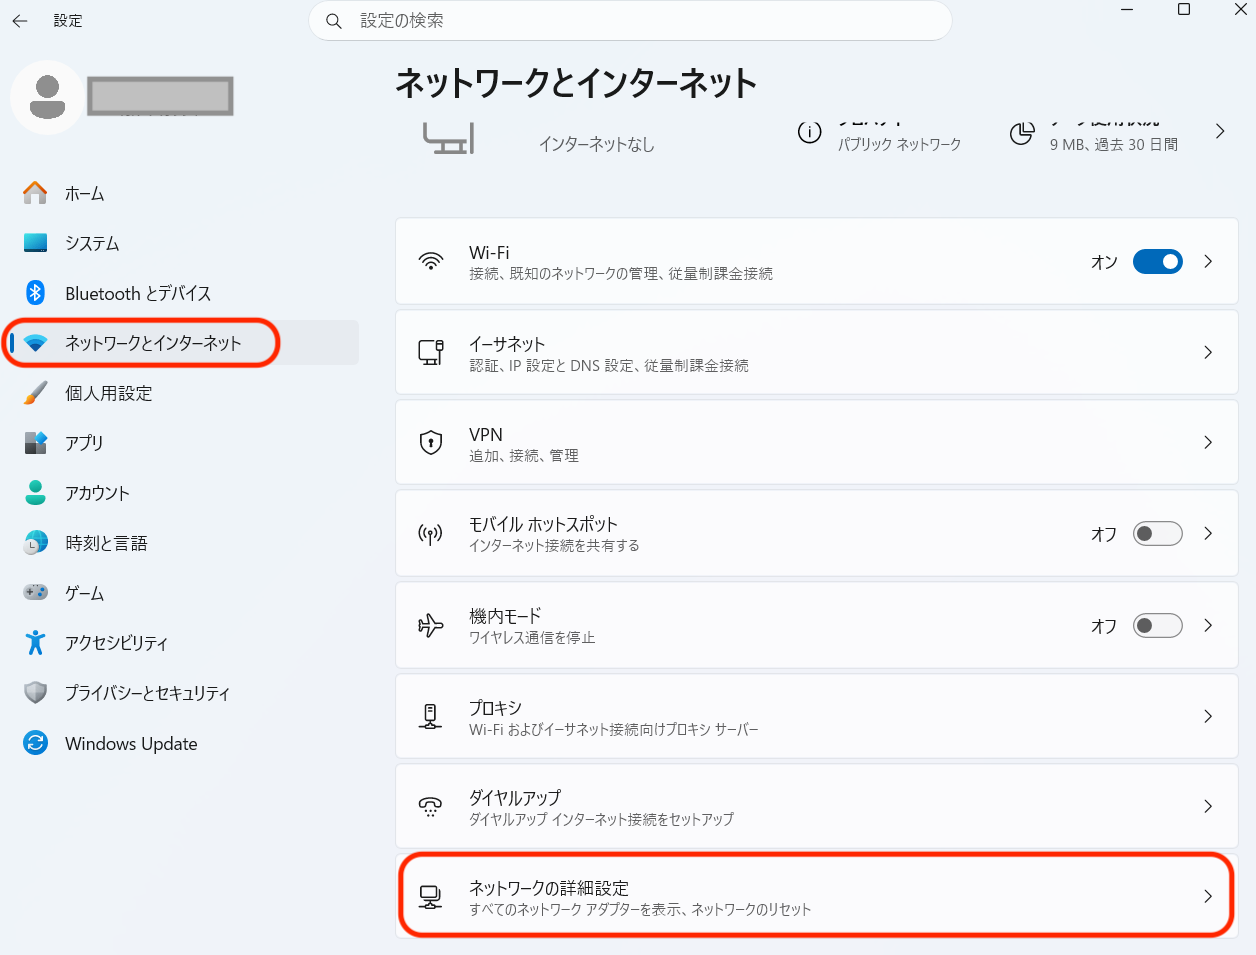This screenshot has height=955, width=1256.
Task: Click パブリック ネットワーク properties link
Action: click(899, 145)
